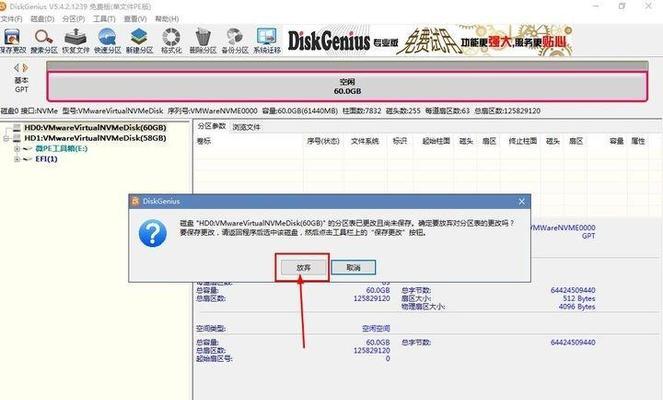663x400 pixels.
Task: Open the Help (帮助) menu
Action: [167, 19]
